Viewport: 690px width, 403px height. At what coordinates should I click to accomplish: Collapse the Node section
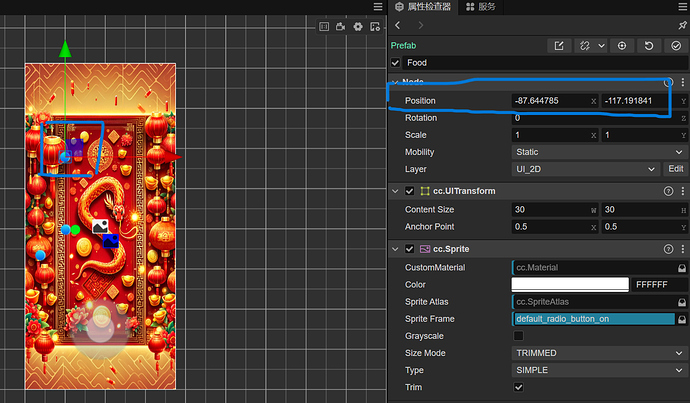tap(395, 82)
